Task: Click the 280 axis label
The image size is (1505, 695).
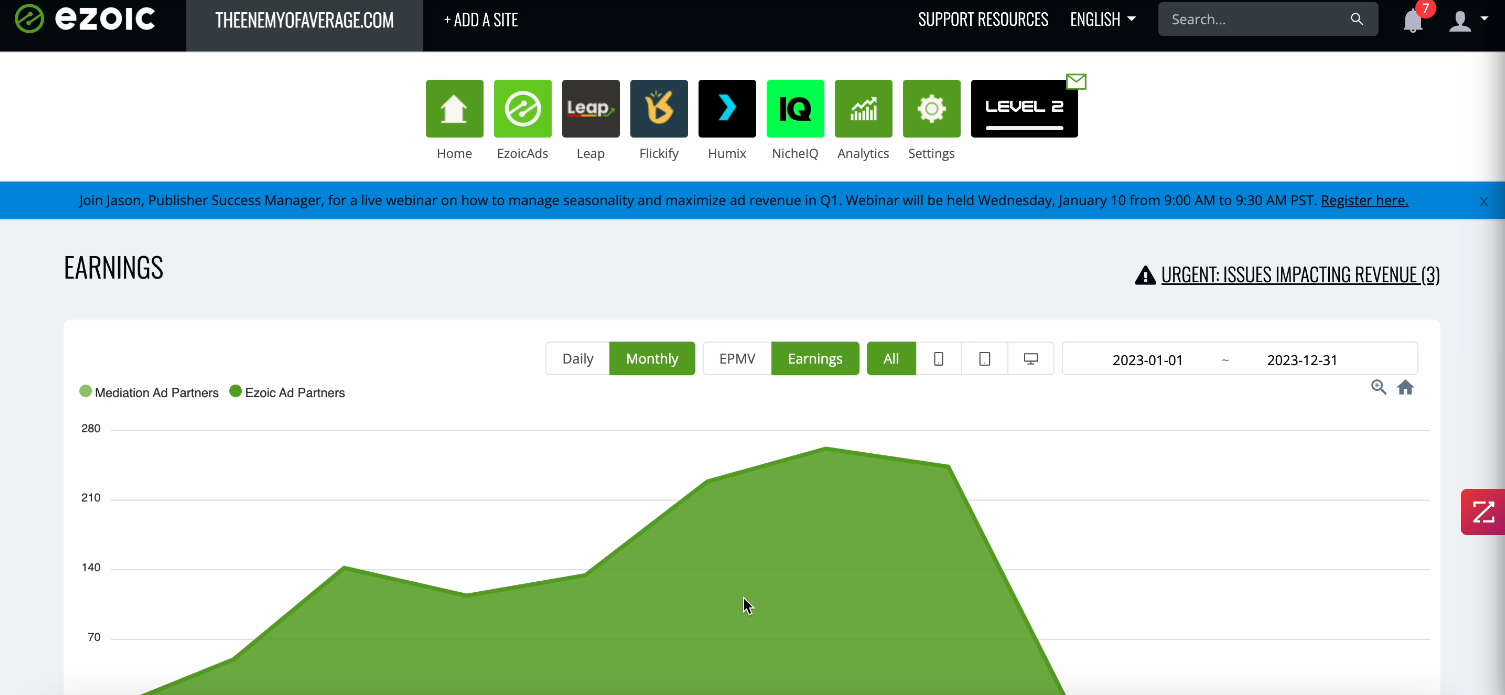Action: (x=91, y=428)
